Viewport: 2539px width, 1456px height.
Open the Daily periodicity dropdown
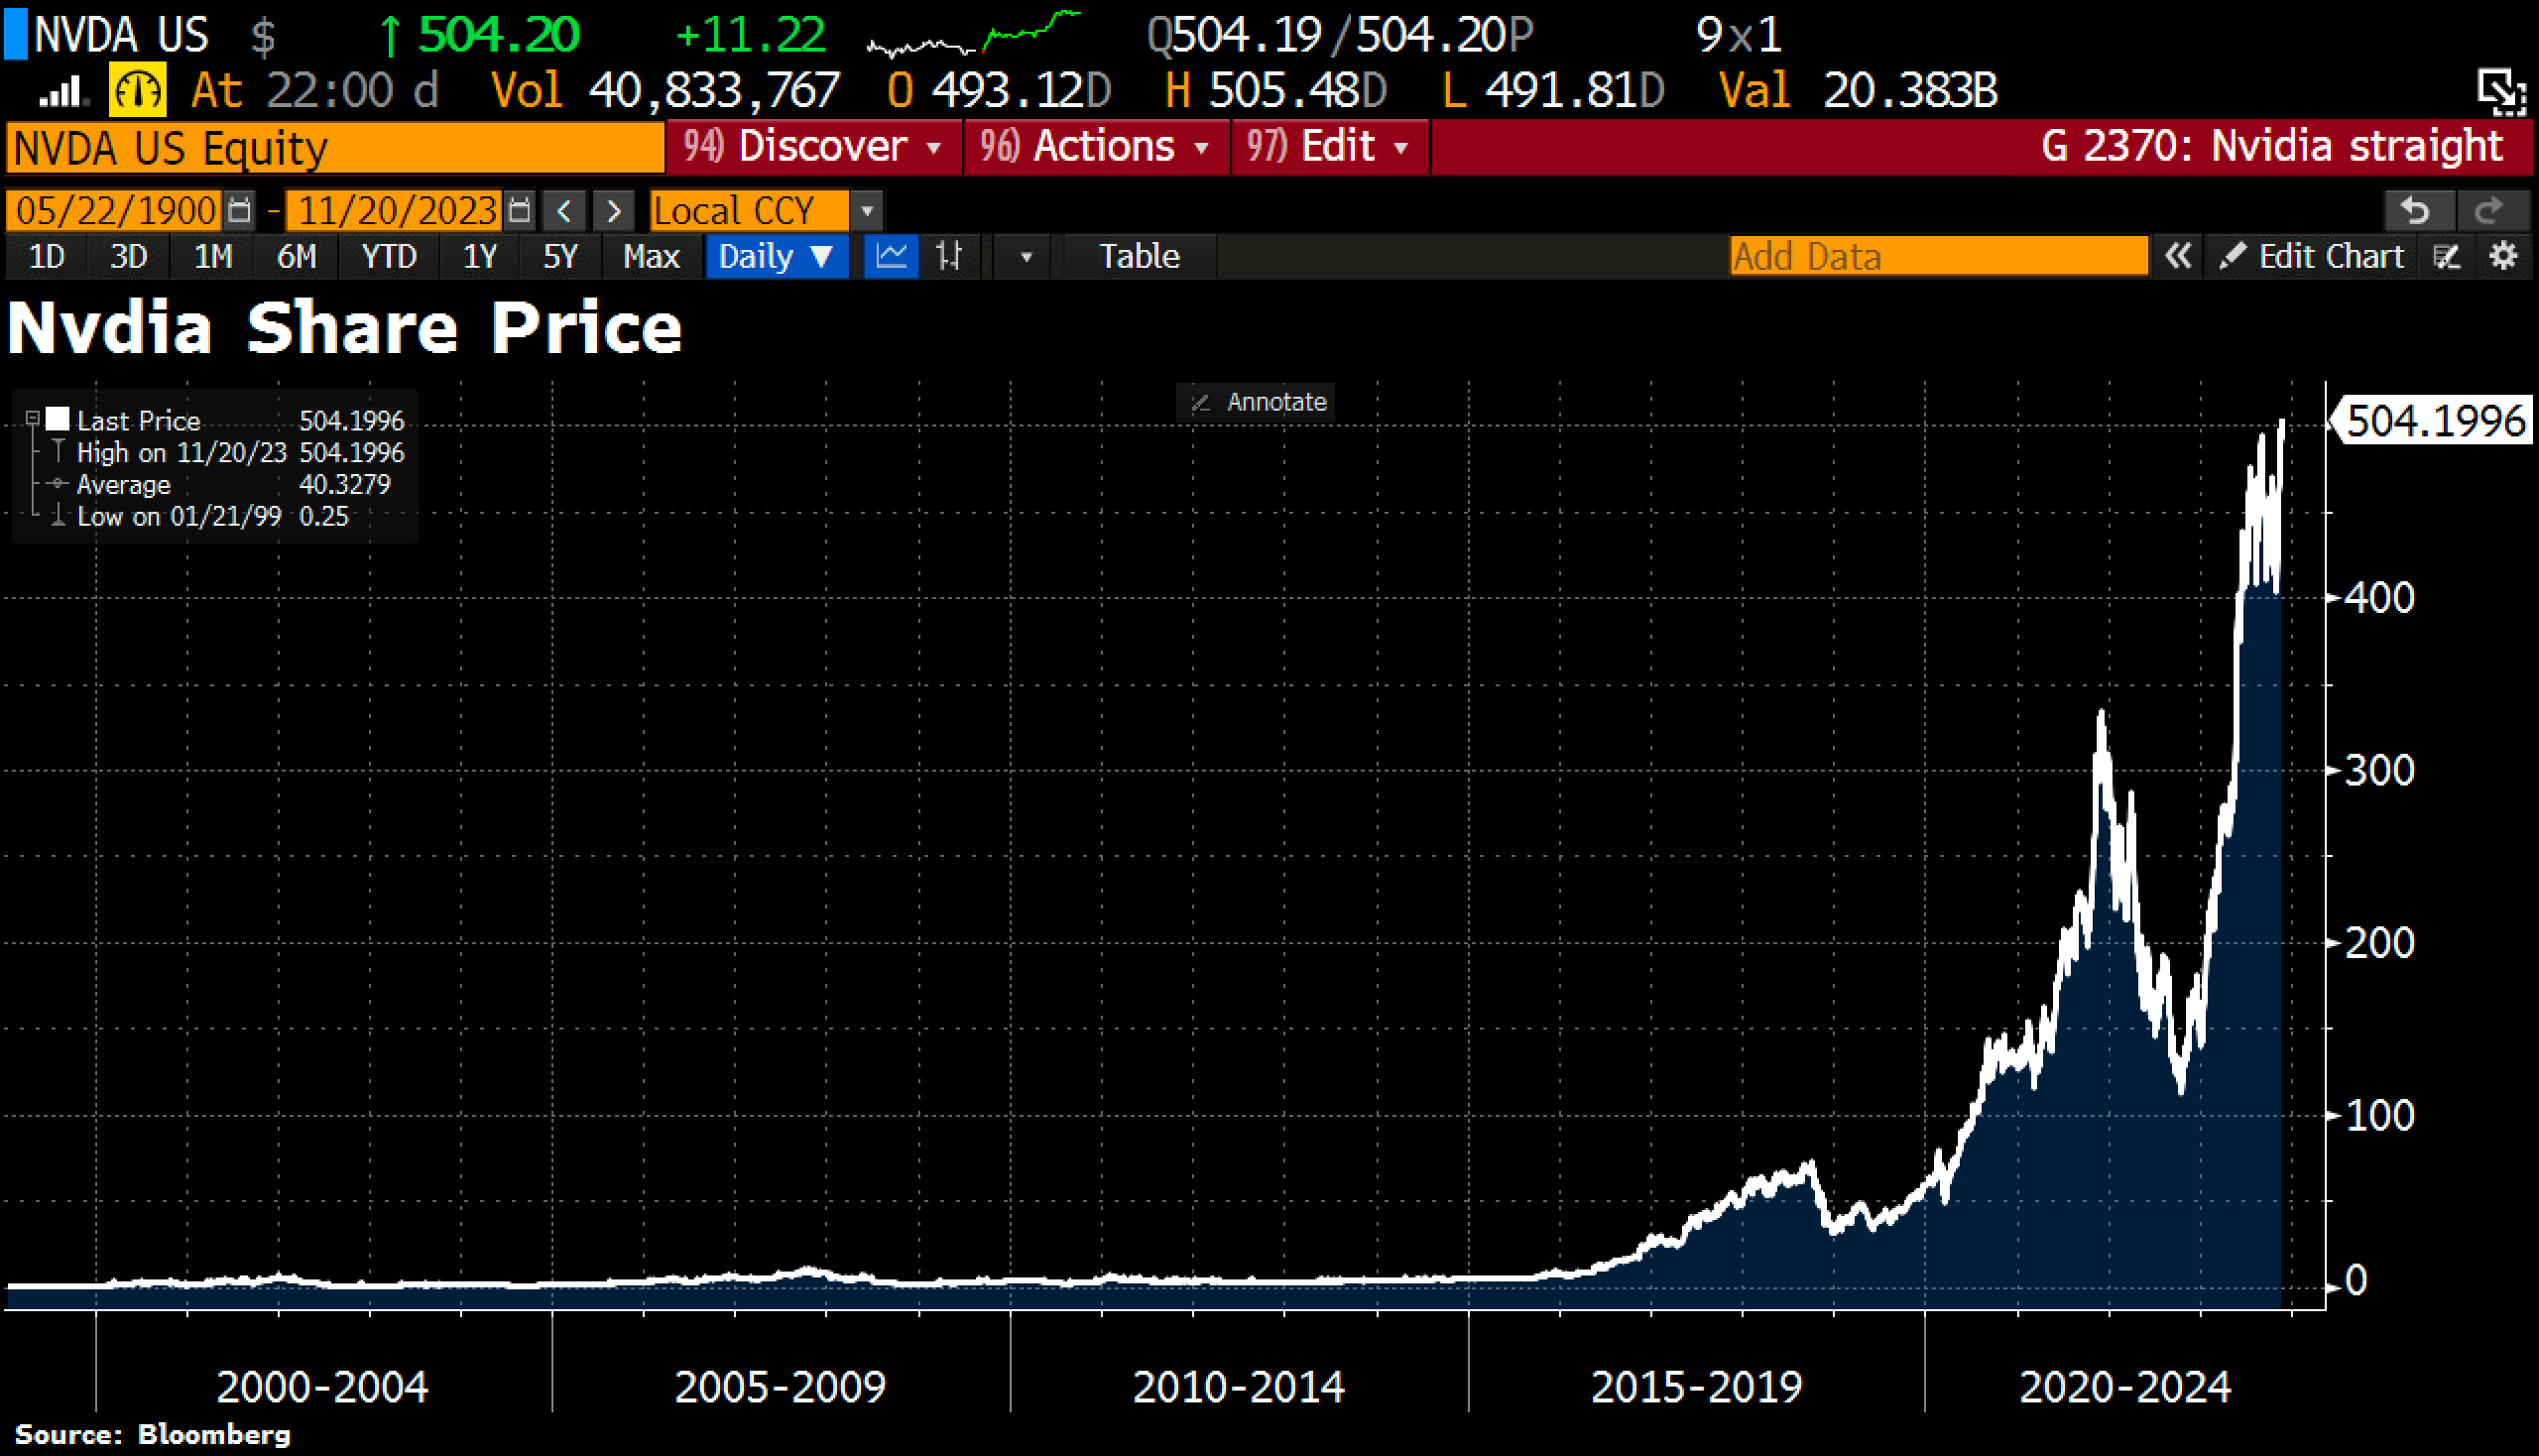click(776, 256)
